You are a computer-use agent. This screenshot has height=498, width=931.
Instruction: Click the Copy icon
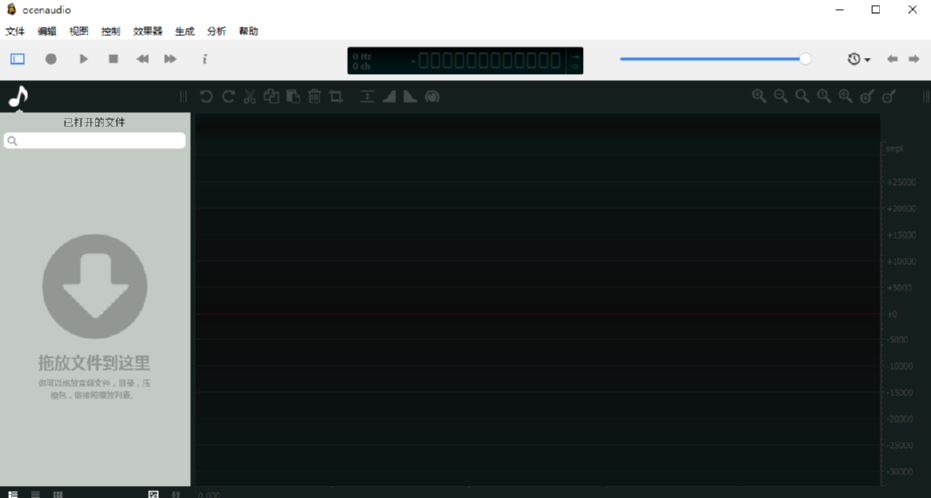coord(271,97)
